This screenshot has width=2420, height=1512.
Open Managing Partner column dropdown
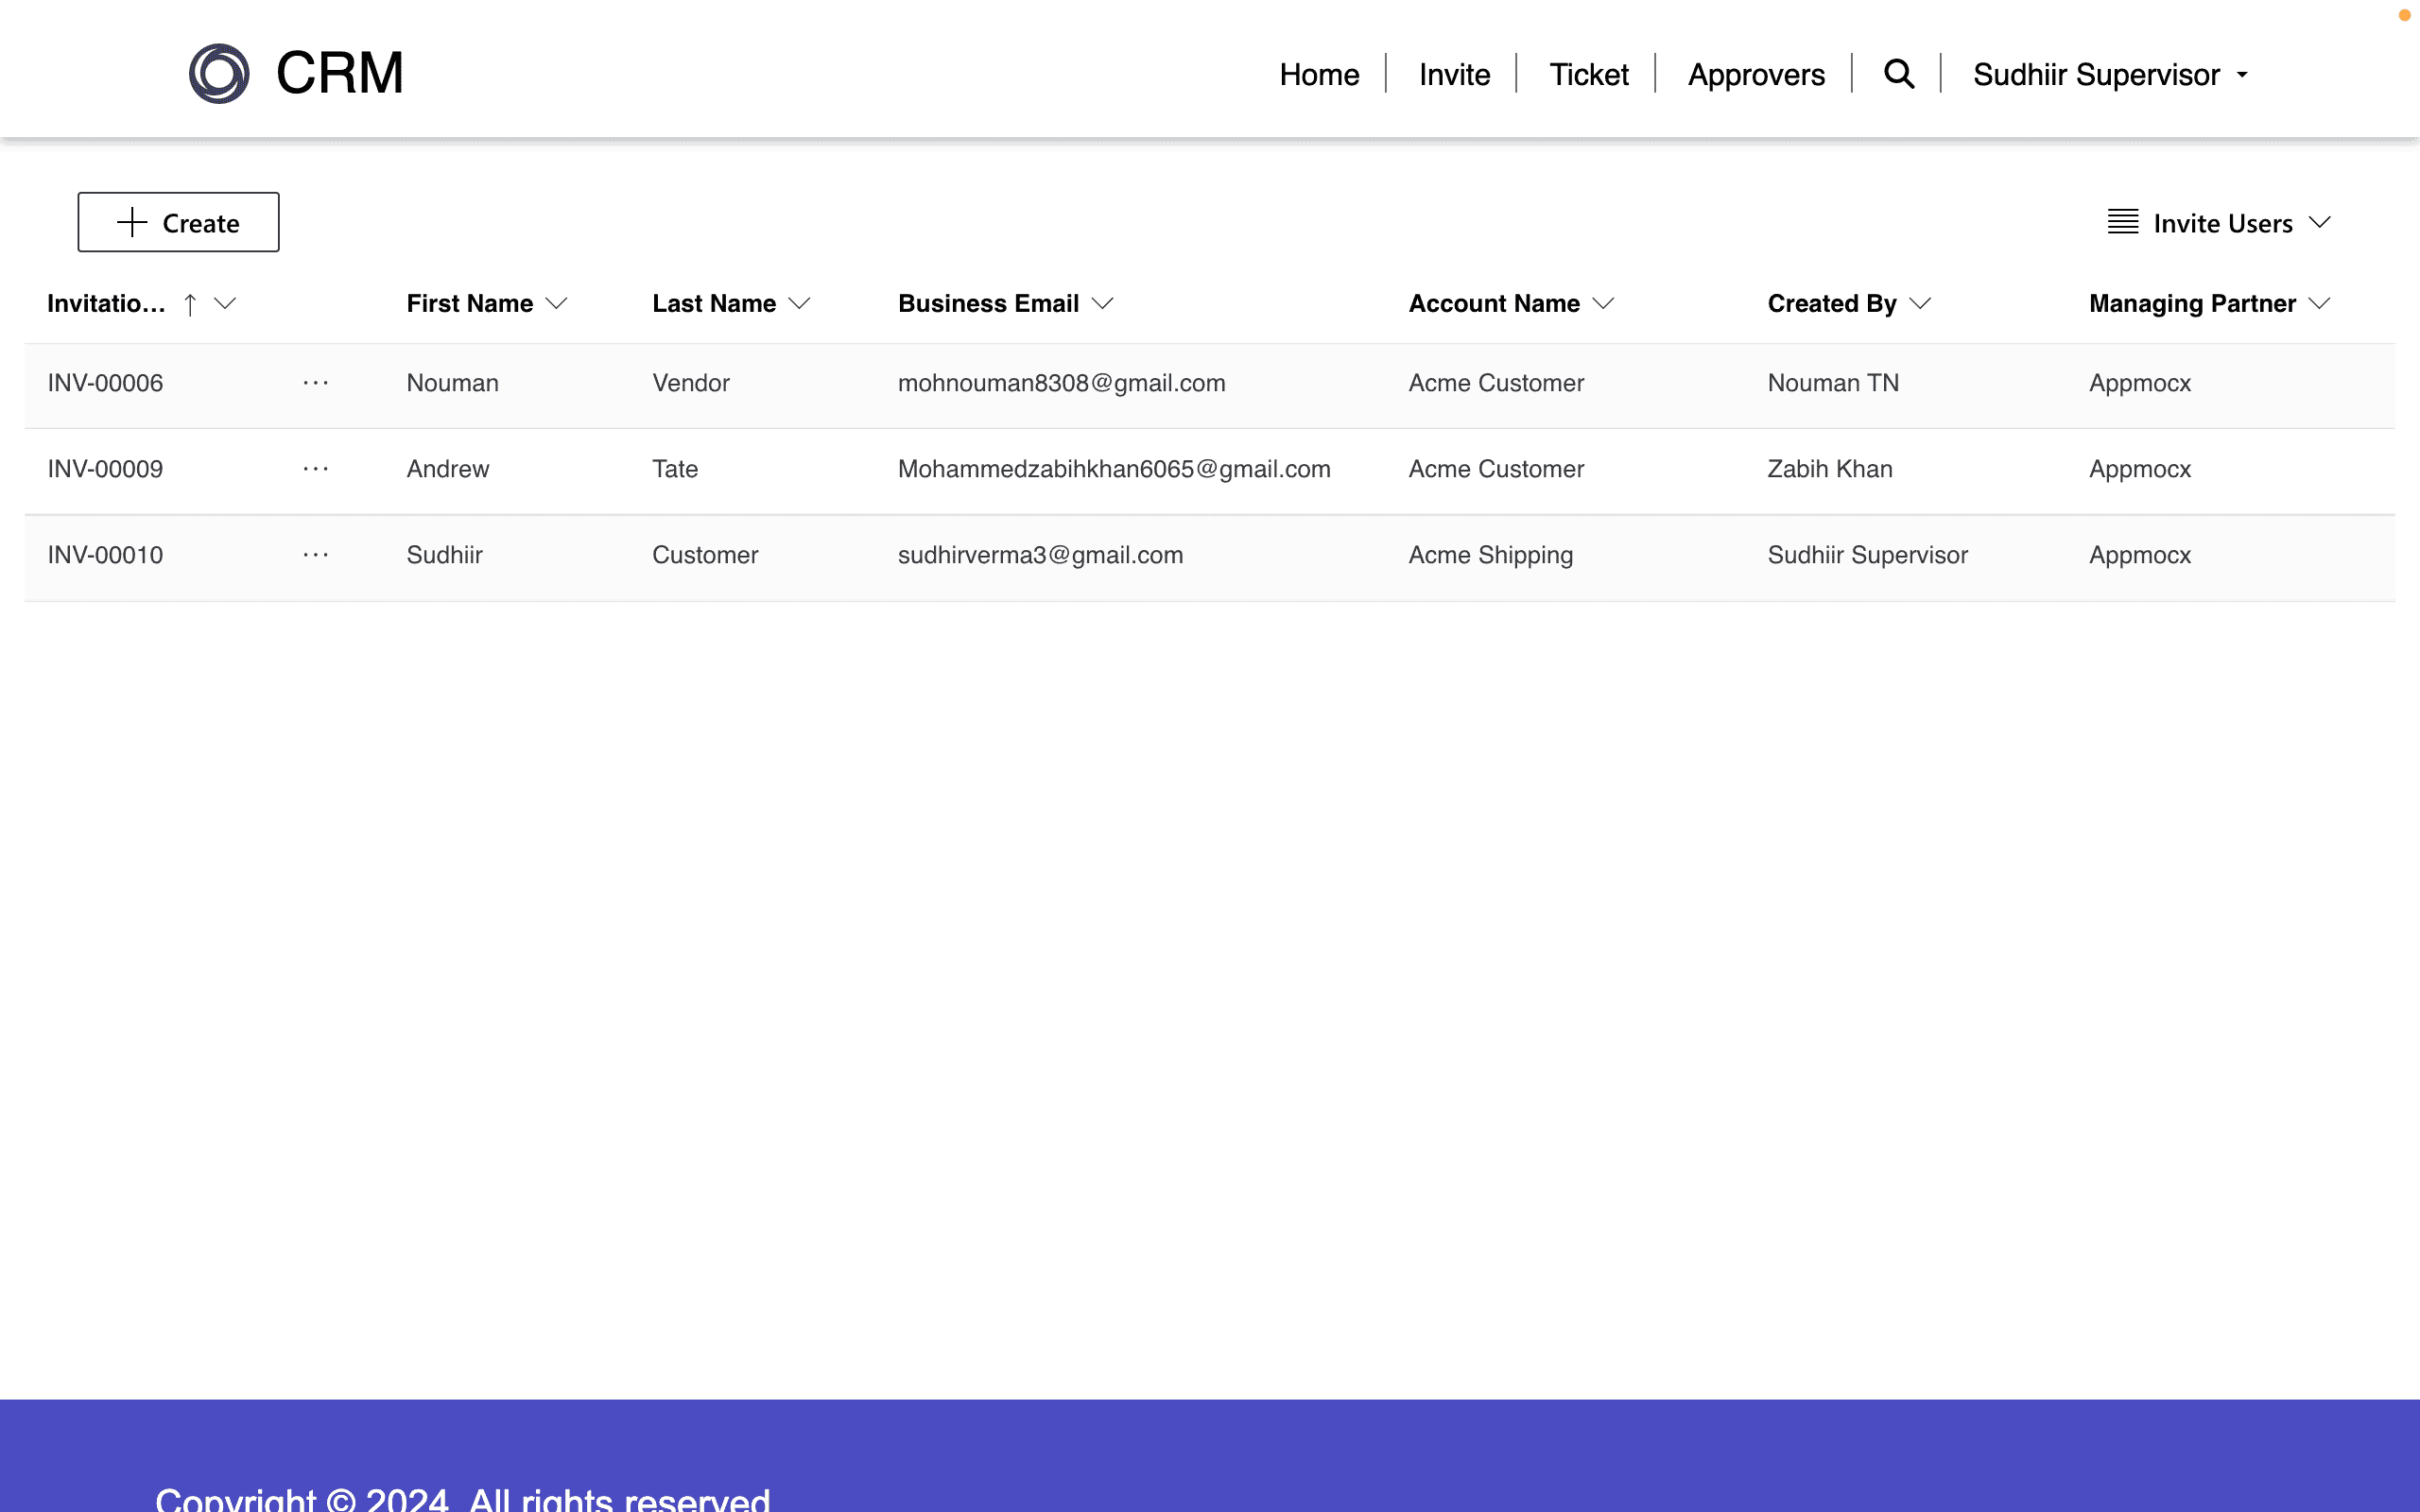pos(2320,304)
